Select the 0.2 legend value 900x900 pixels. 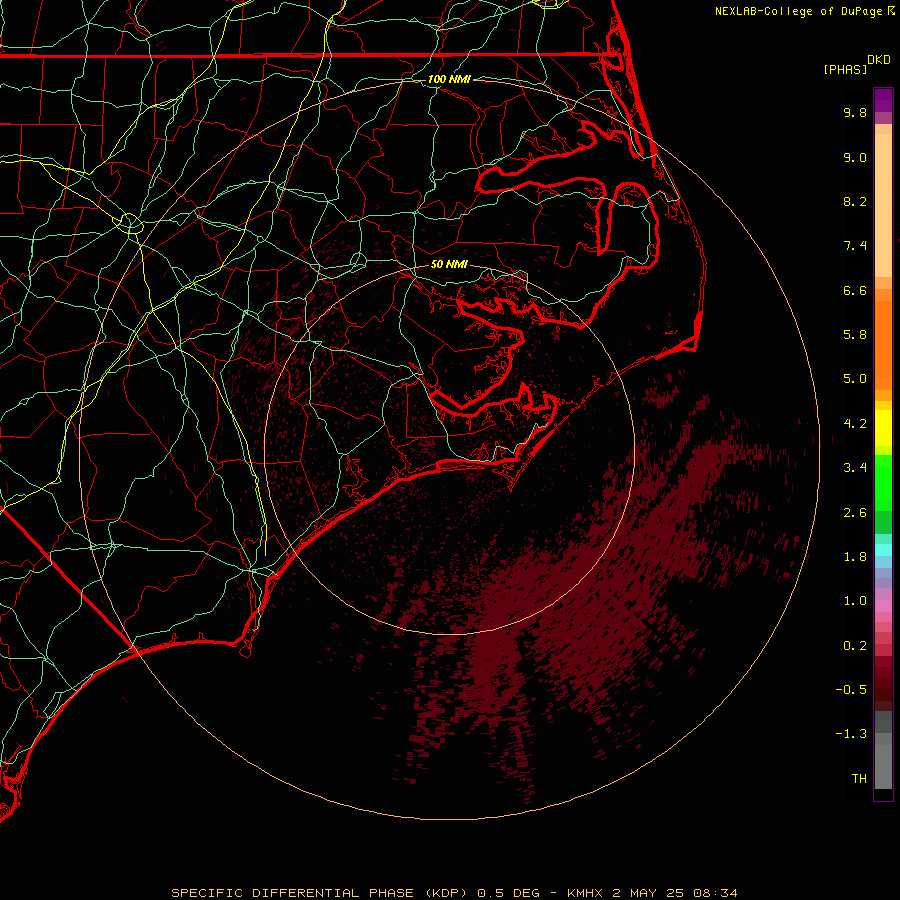pos(855,646)
